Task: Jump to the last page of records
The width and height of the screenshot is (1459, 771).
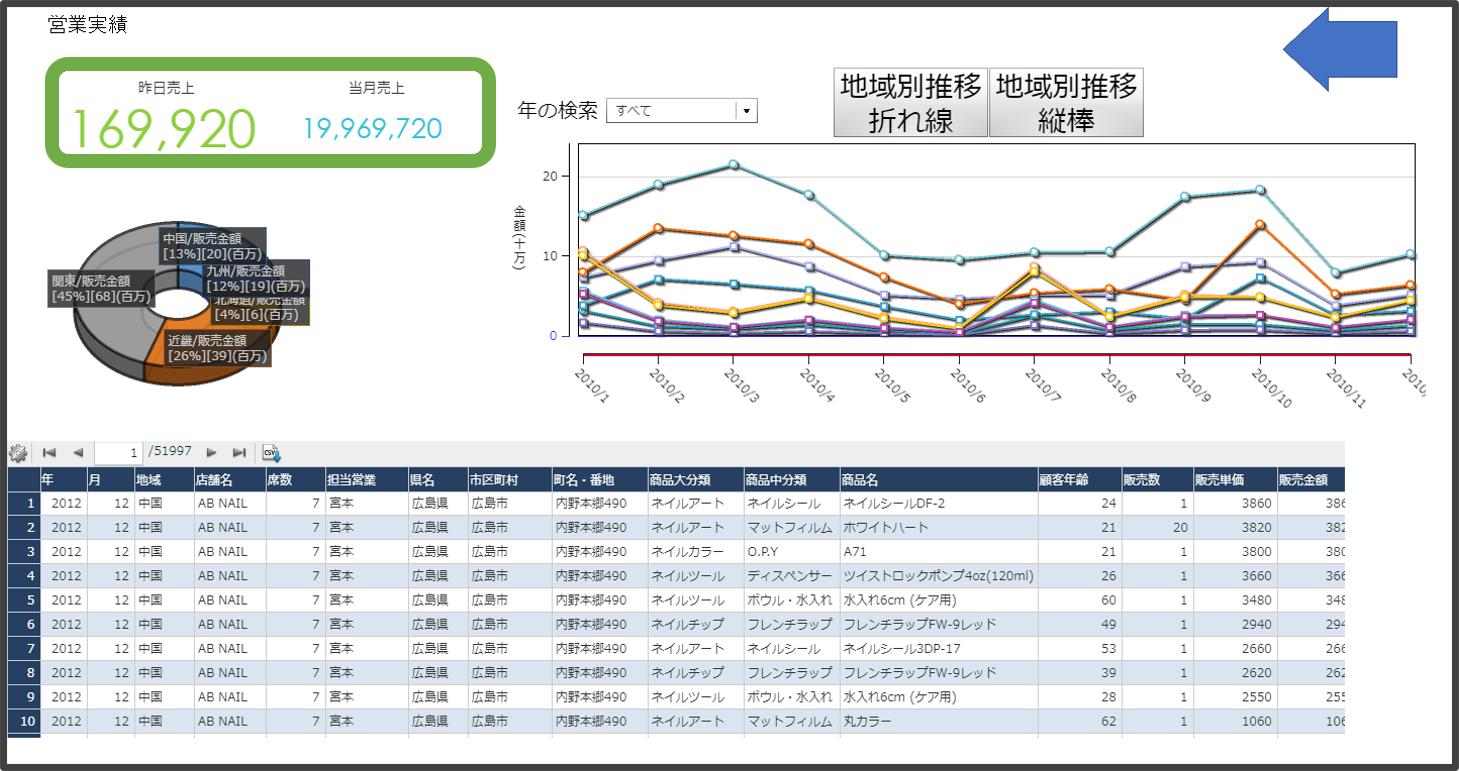Action: coord(239,453)
